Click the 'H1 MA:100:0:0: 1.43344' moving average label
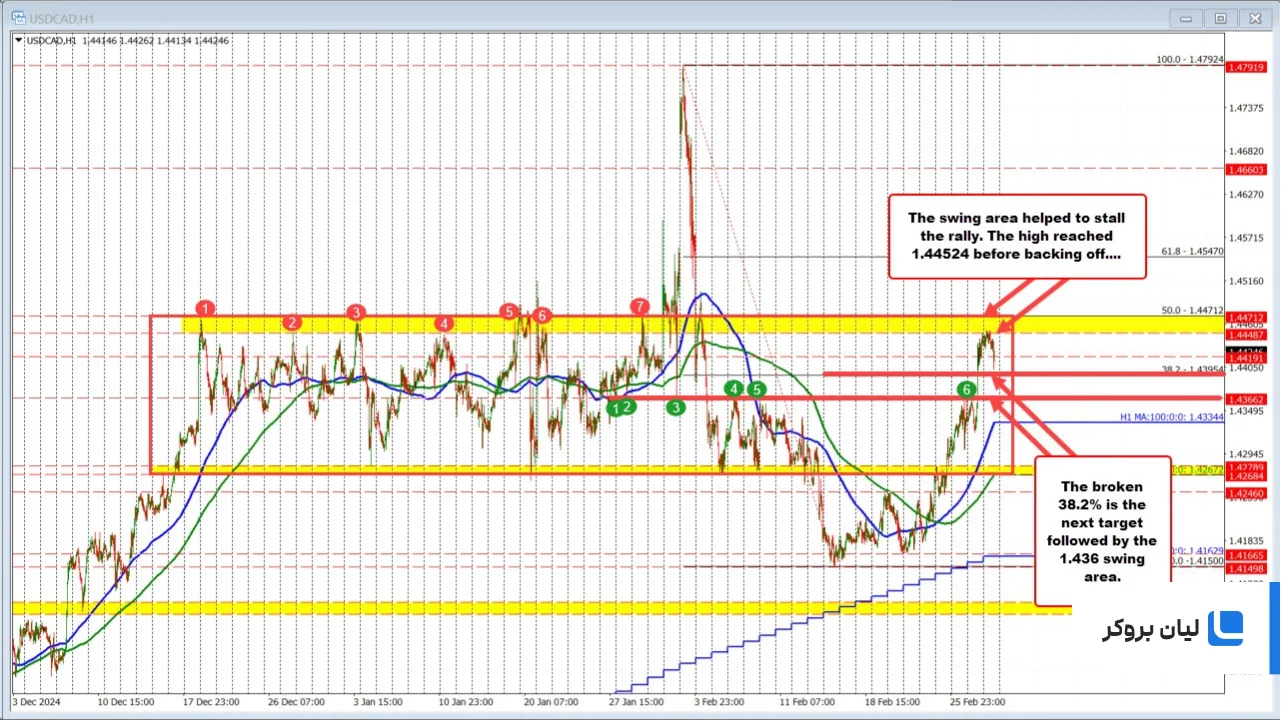This screenshot has height=720, width=1281. click(1172, 415)
